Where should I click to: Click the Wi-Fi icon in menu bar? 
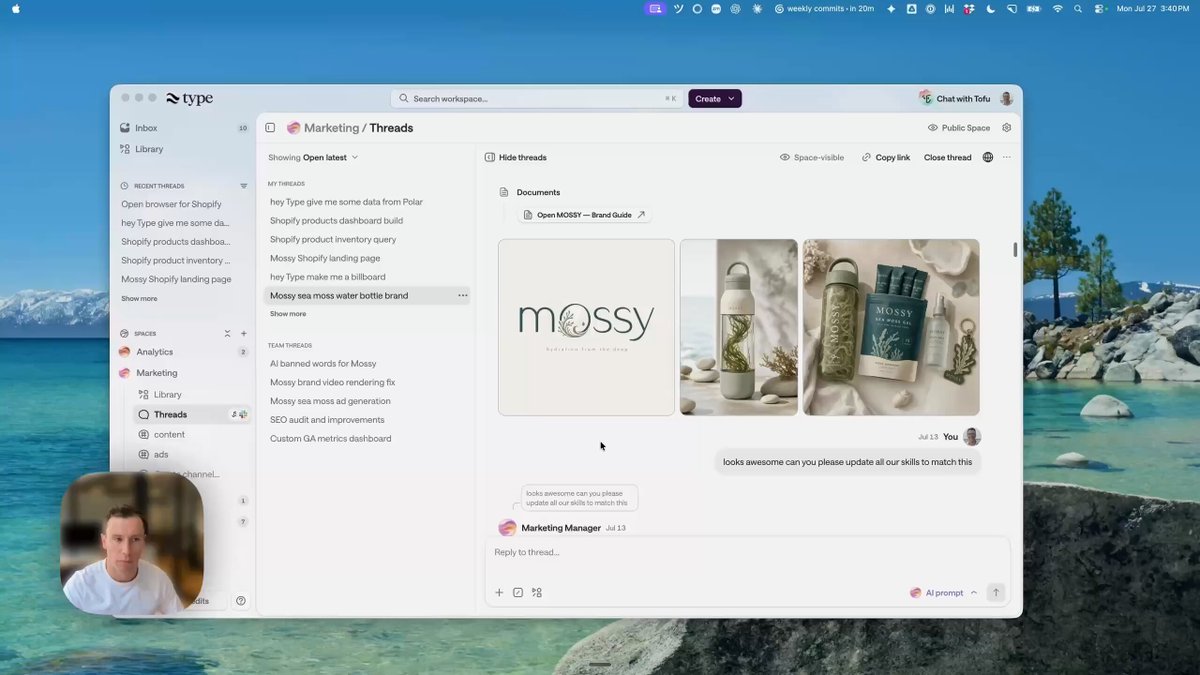pos(1058,8)
